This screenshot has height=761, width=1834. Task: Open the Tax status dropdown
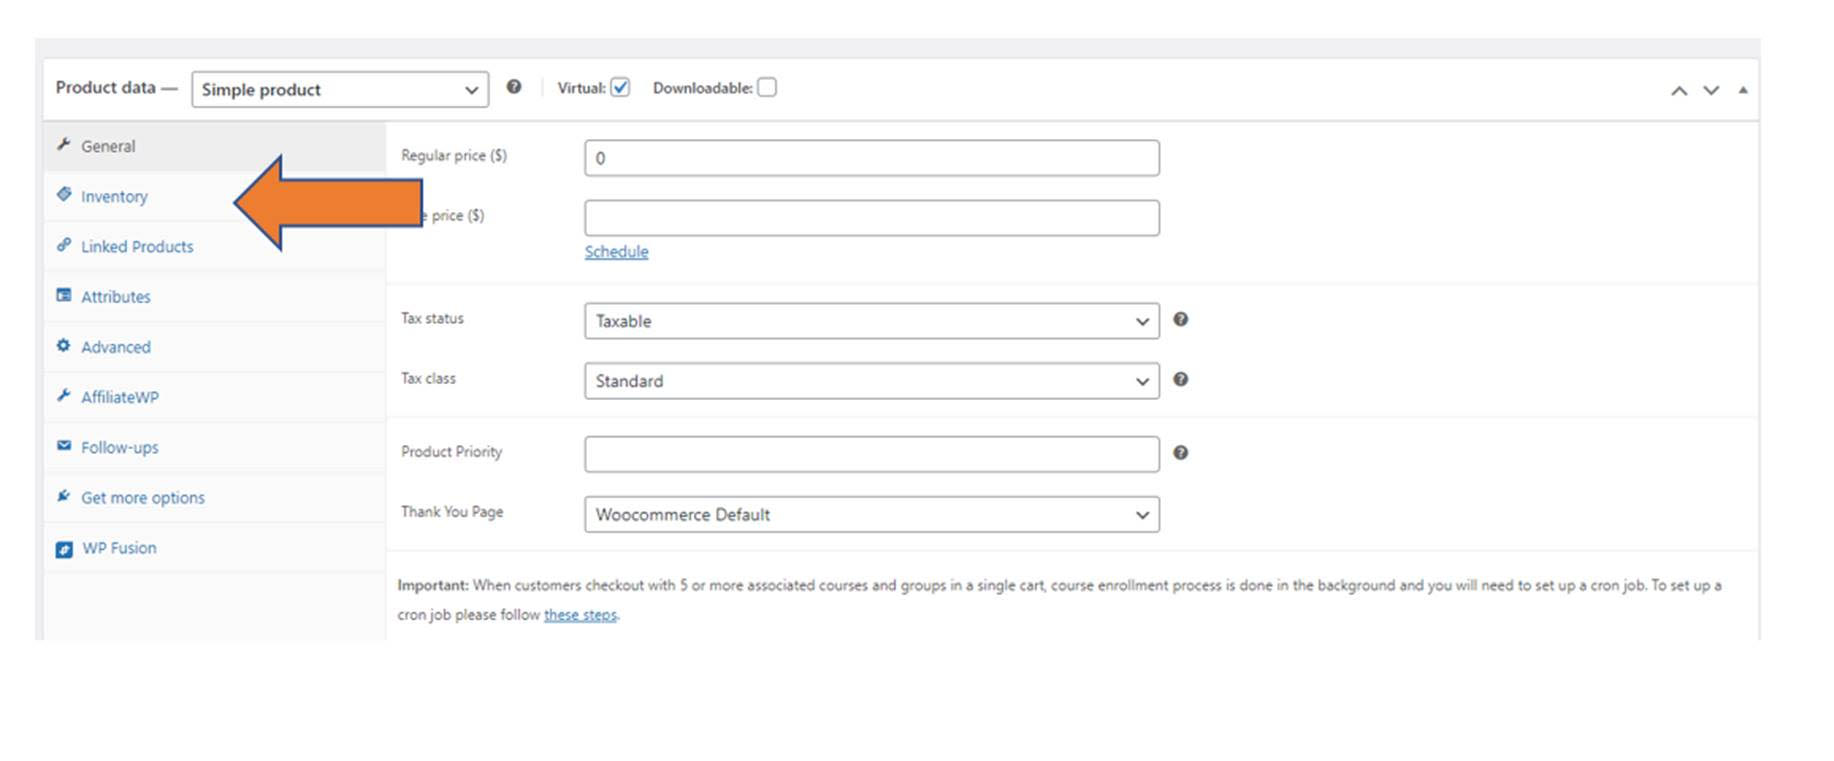tap(871, 321)
